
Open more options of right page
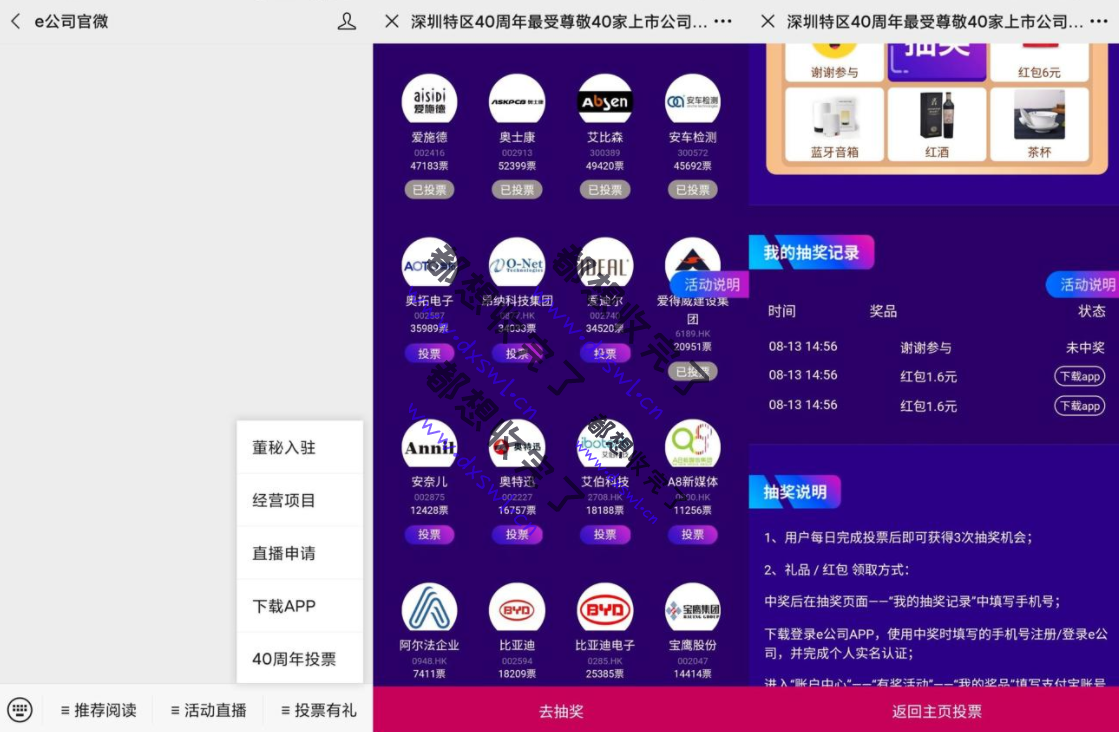click(x=1099, y=21)
